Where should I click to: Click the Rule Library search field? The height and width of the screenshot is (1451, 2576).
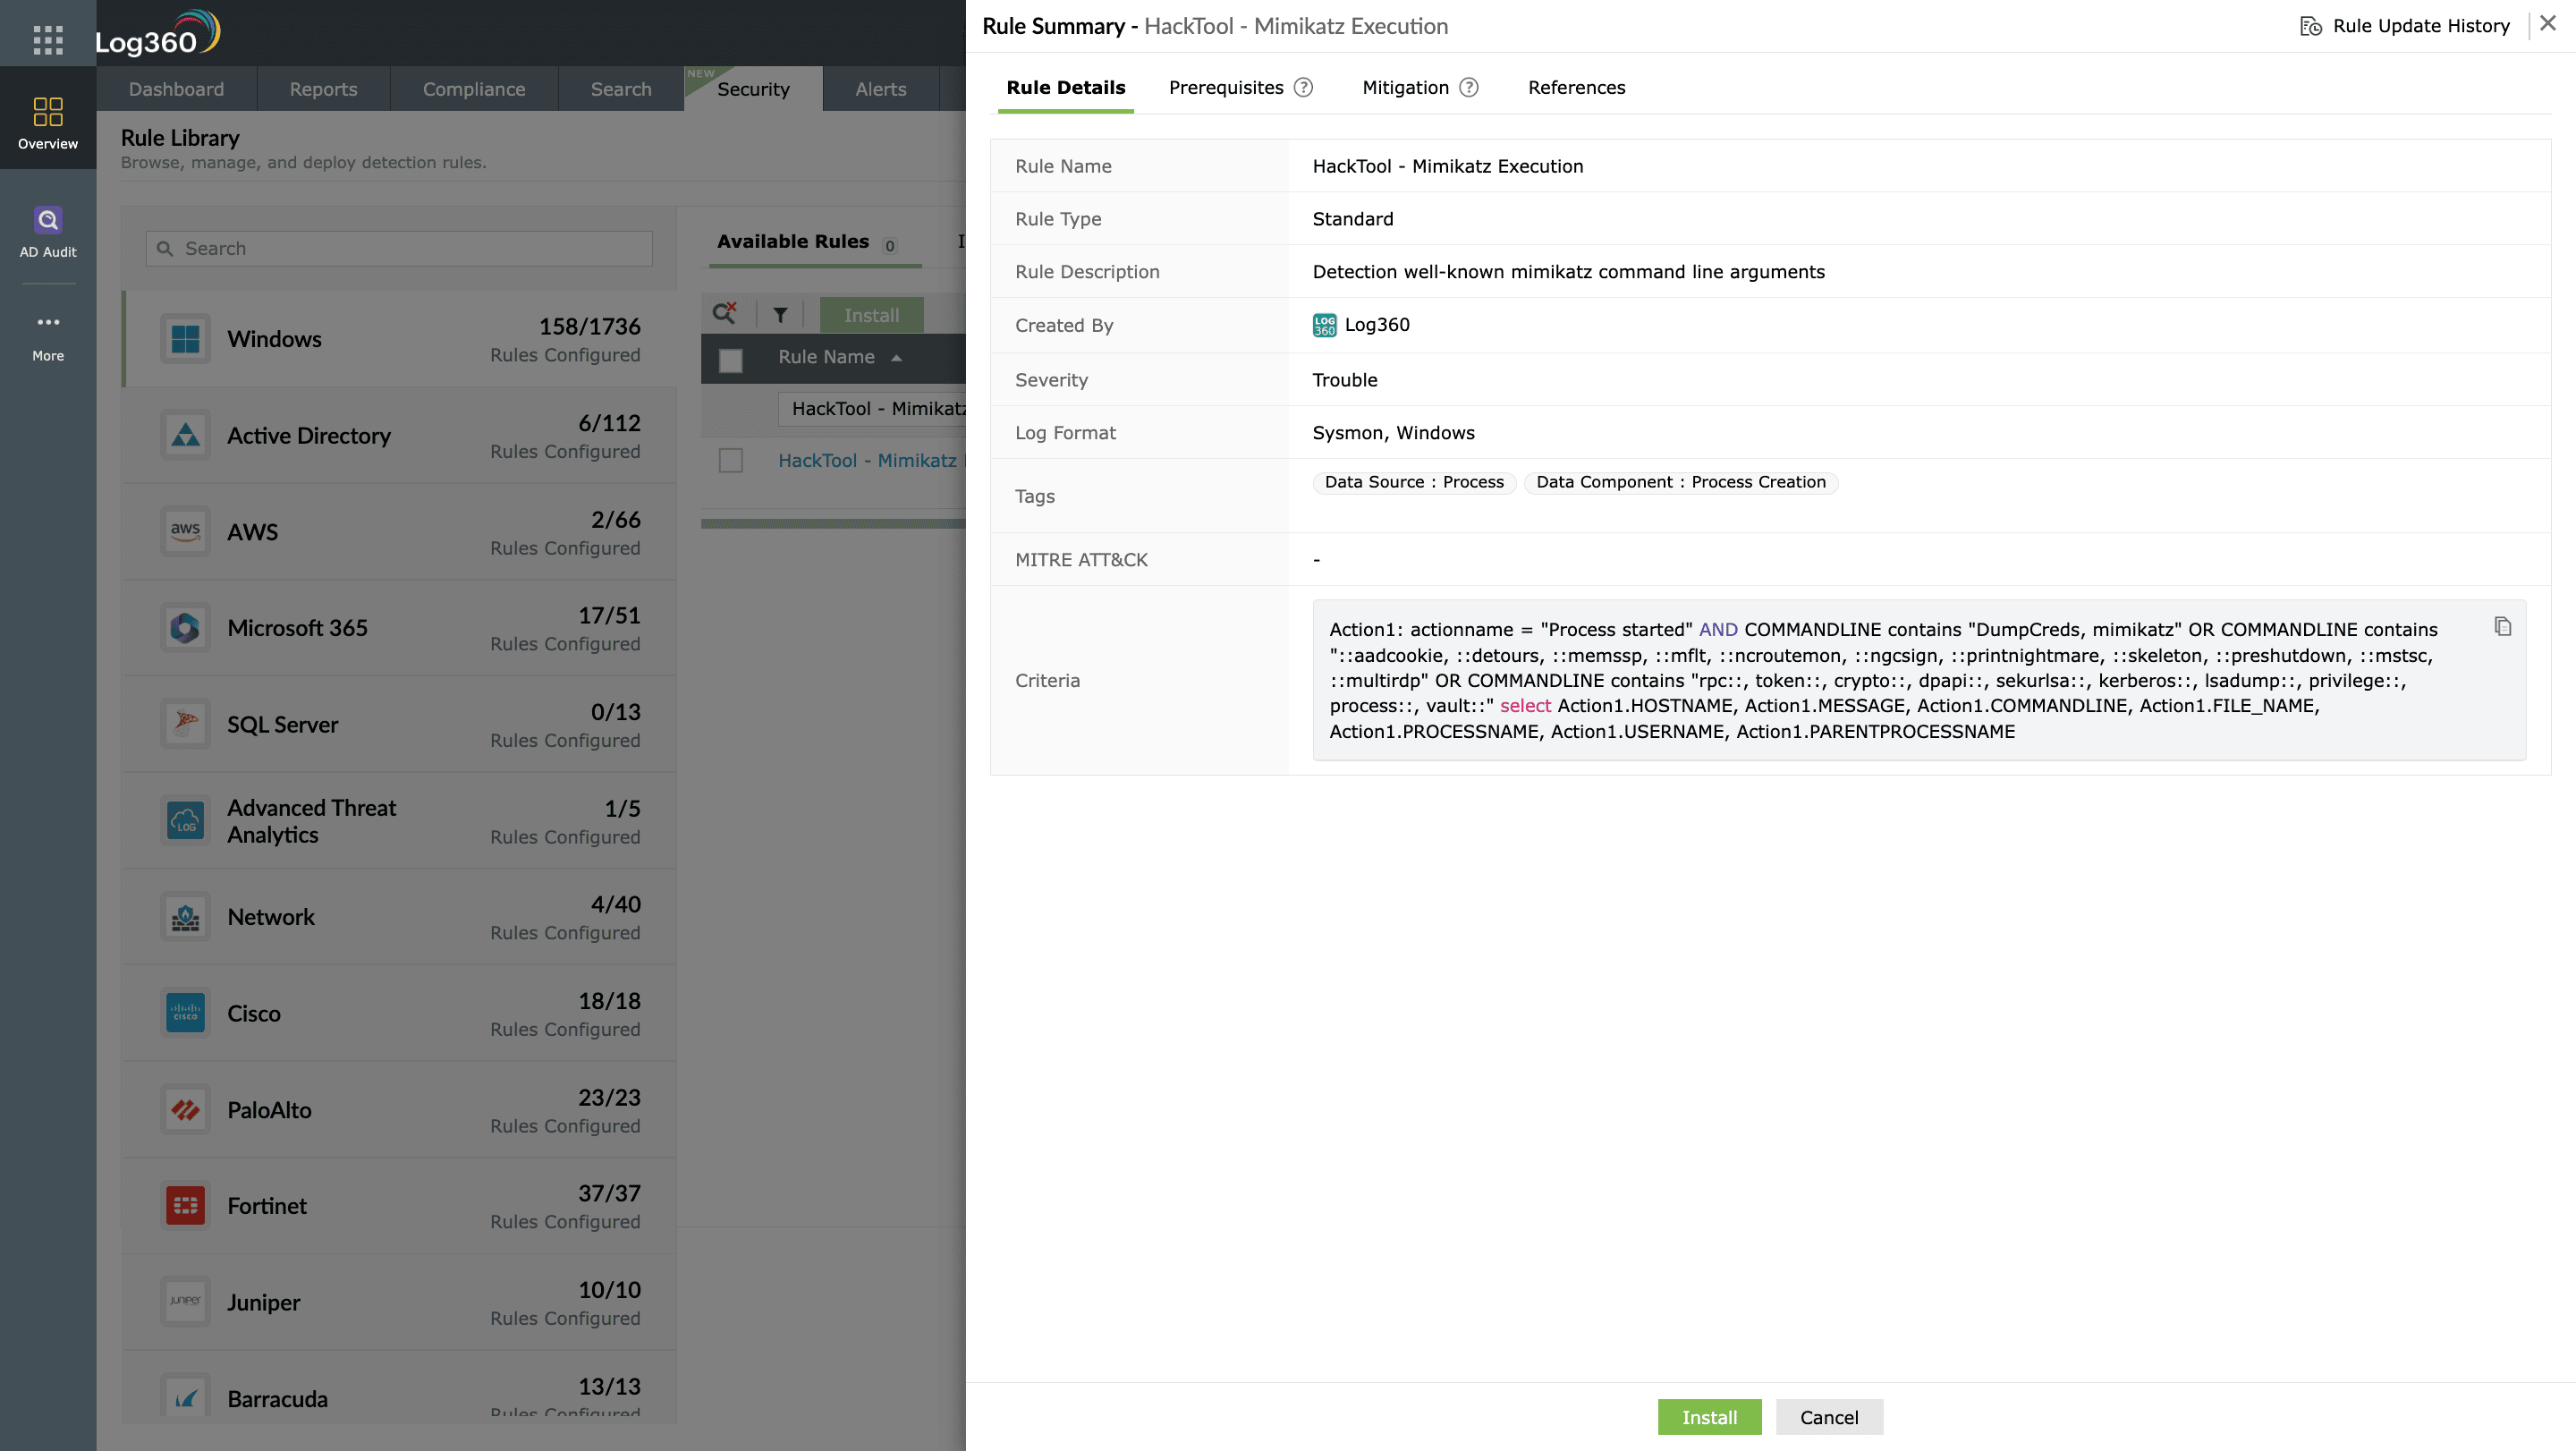tap(398, 247)
